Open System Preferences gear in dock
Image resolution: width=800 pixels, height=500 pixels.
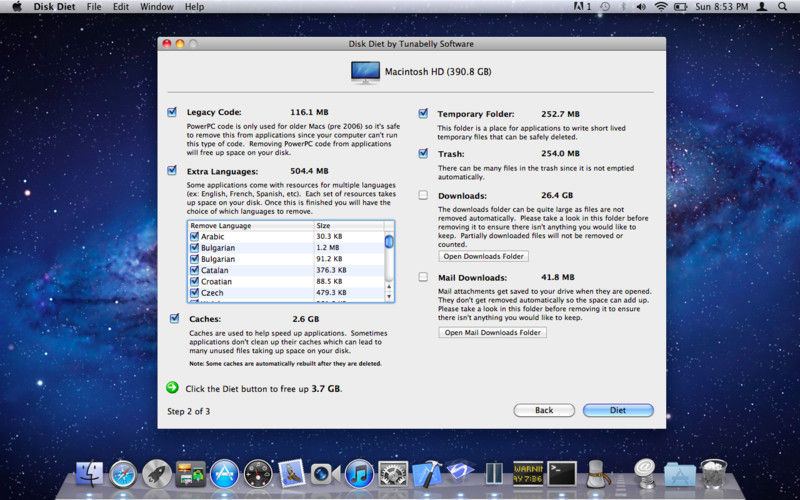click(393, 474)
